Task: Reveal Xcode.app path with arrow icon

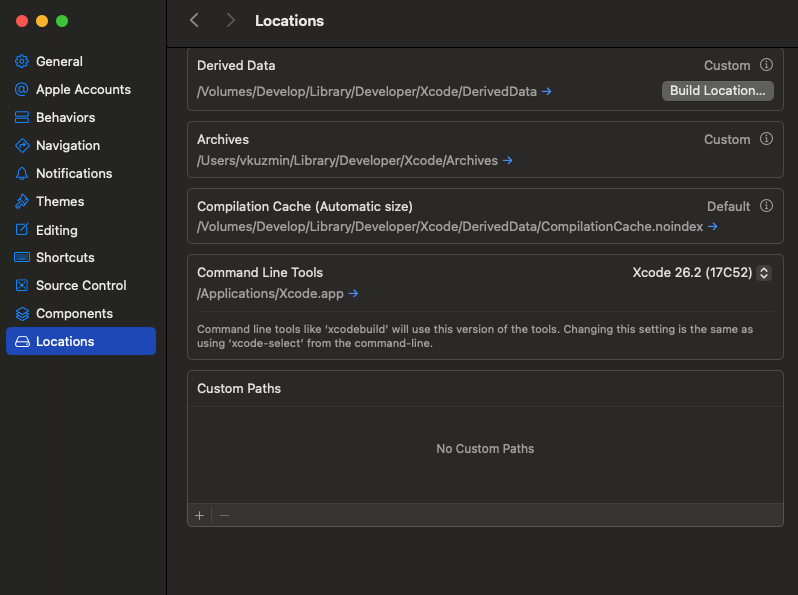Action: point(353,294)
